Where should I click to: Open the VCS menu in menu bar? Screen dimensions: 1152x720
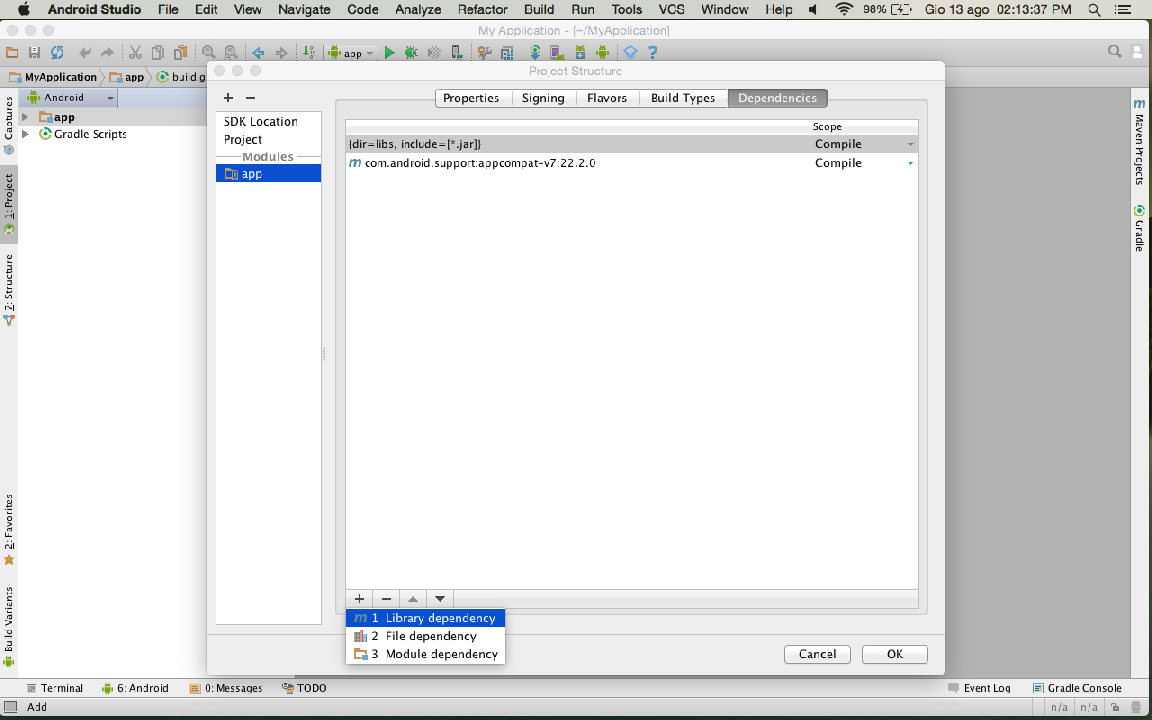672,10
